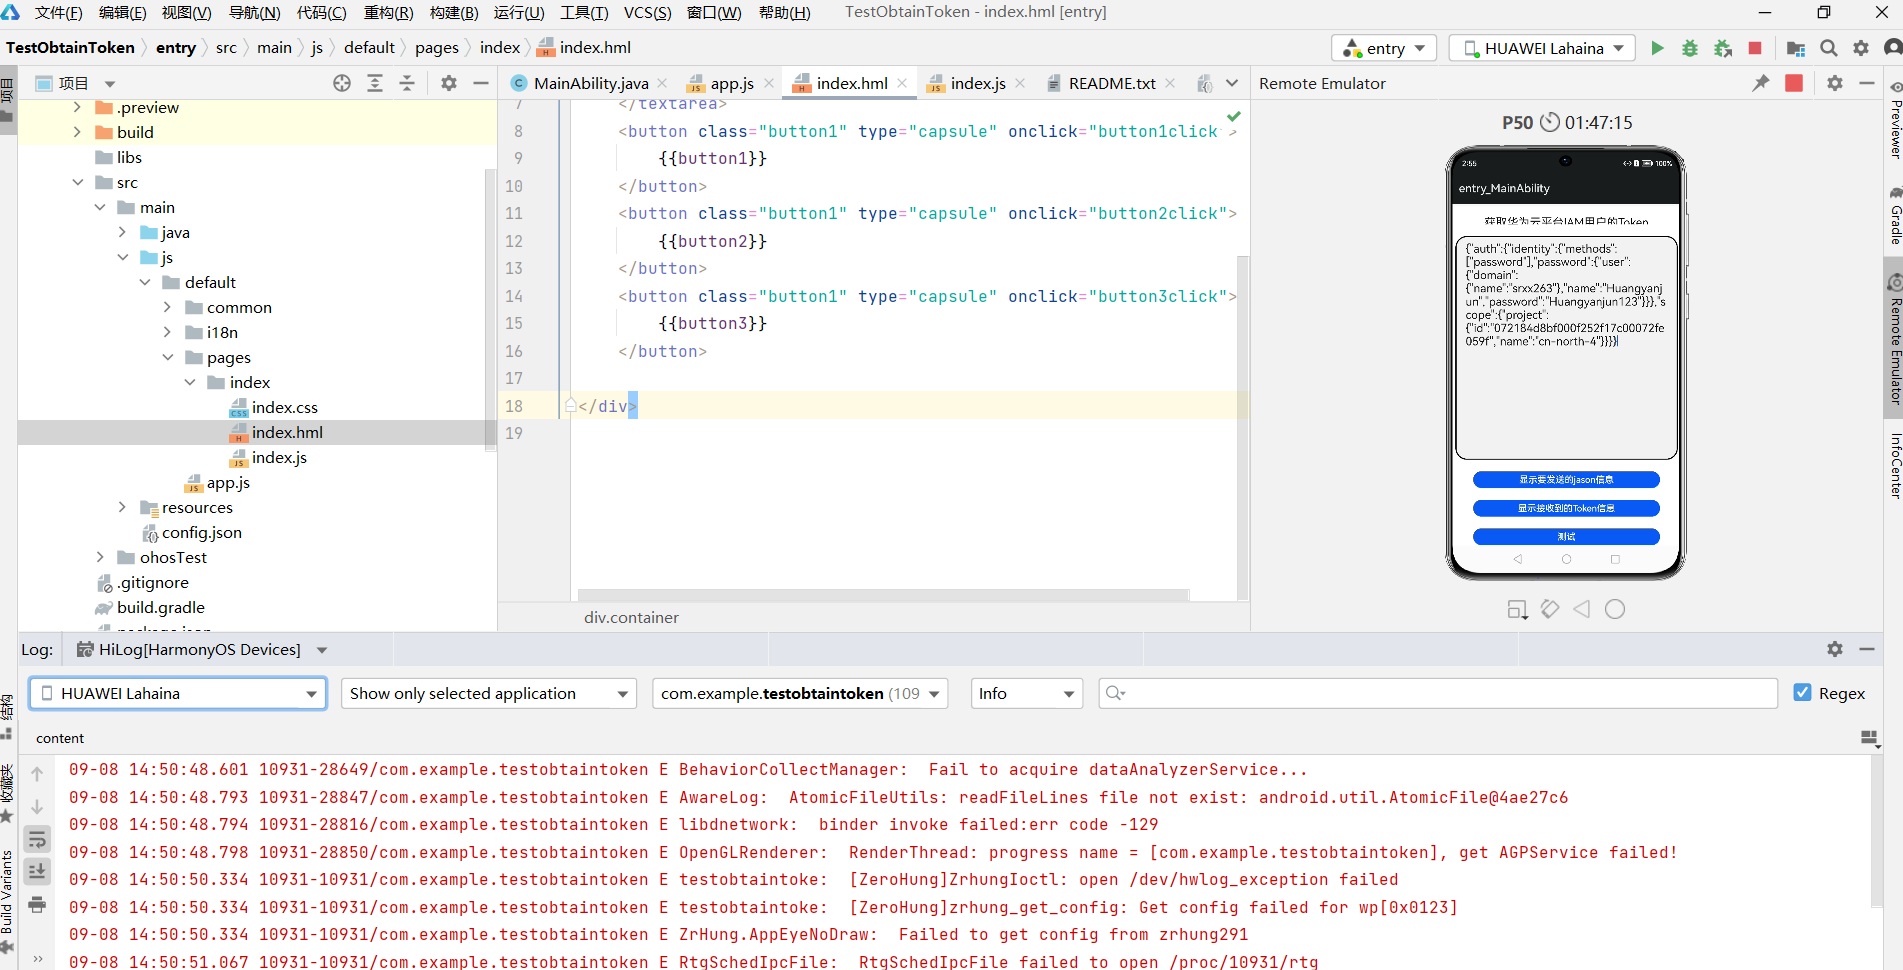The width and height of the screenshot is (1903, 970).
Task: Click the editor horizontal scrollbar
Action: [x=883, y=595]
